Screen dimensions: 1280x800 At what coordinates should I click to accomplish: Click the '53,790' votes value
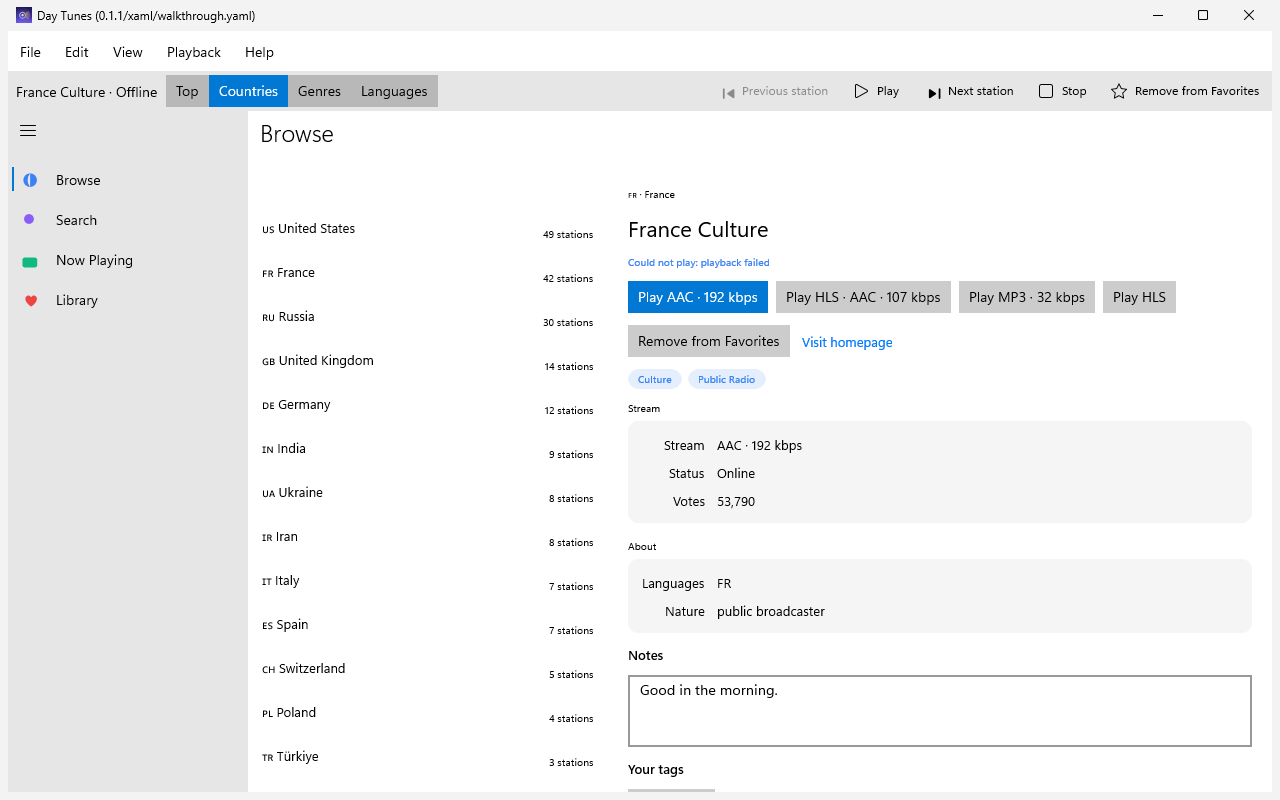pos(736,502)
